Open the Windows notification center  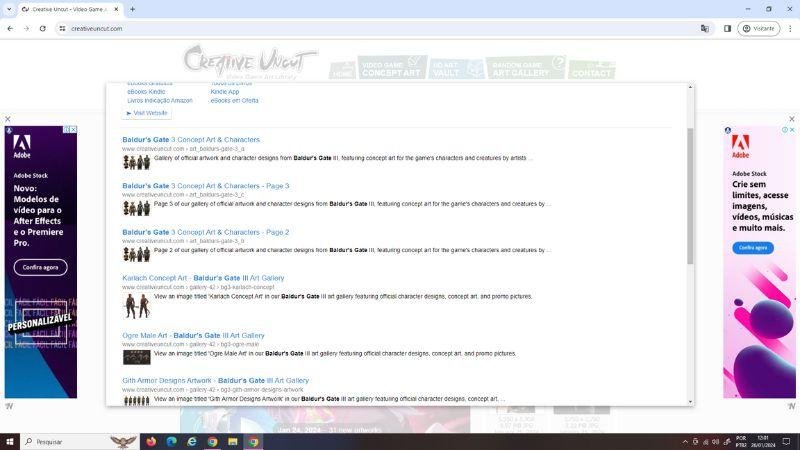786,441
